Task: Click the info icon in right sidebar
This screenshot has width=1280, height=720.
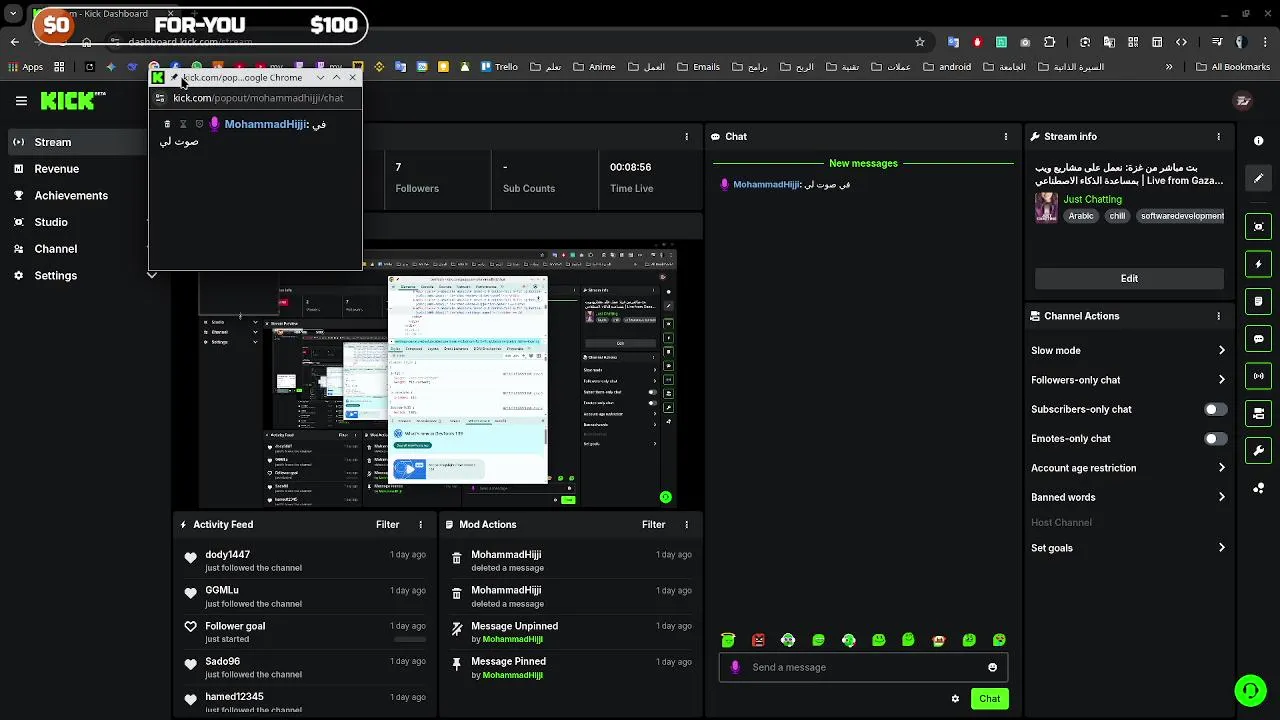Action: click(1258, 141)
